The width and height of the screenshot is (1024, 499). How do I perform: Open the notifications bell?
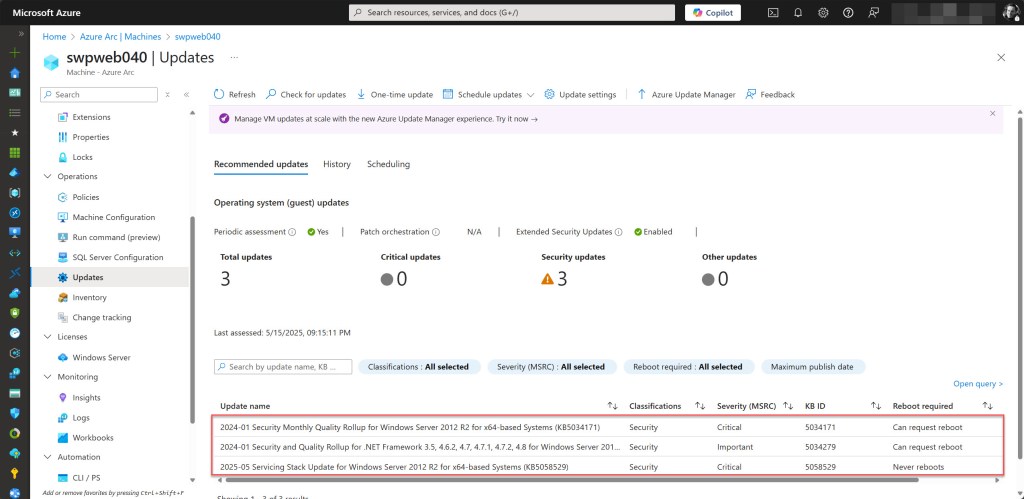point(798,13)
